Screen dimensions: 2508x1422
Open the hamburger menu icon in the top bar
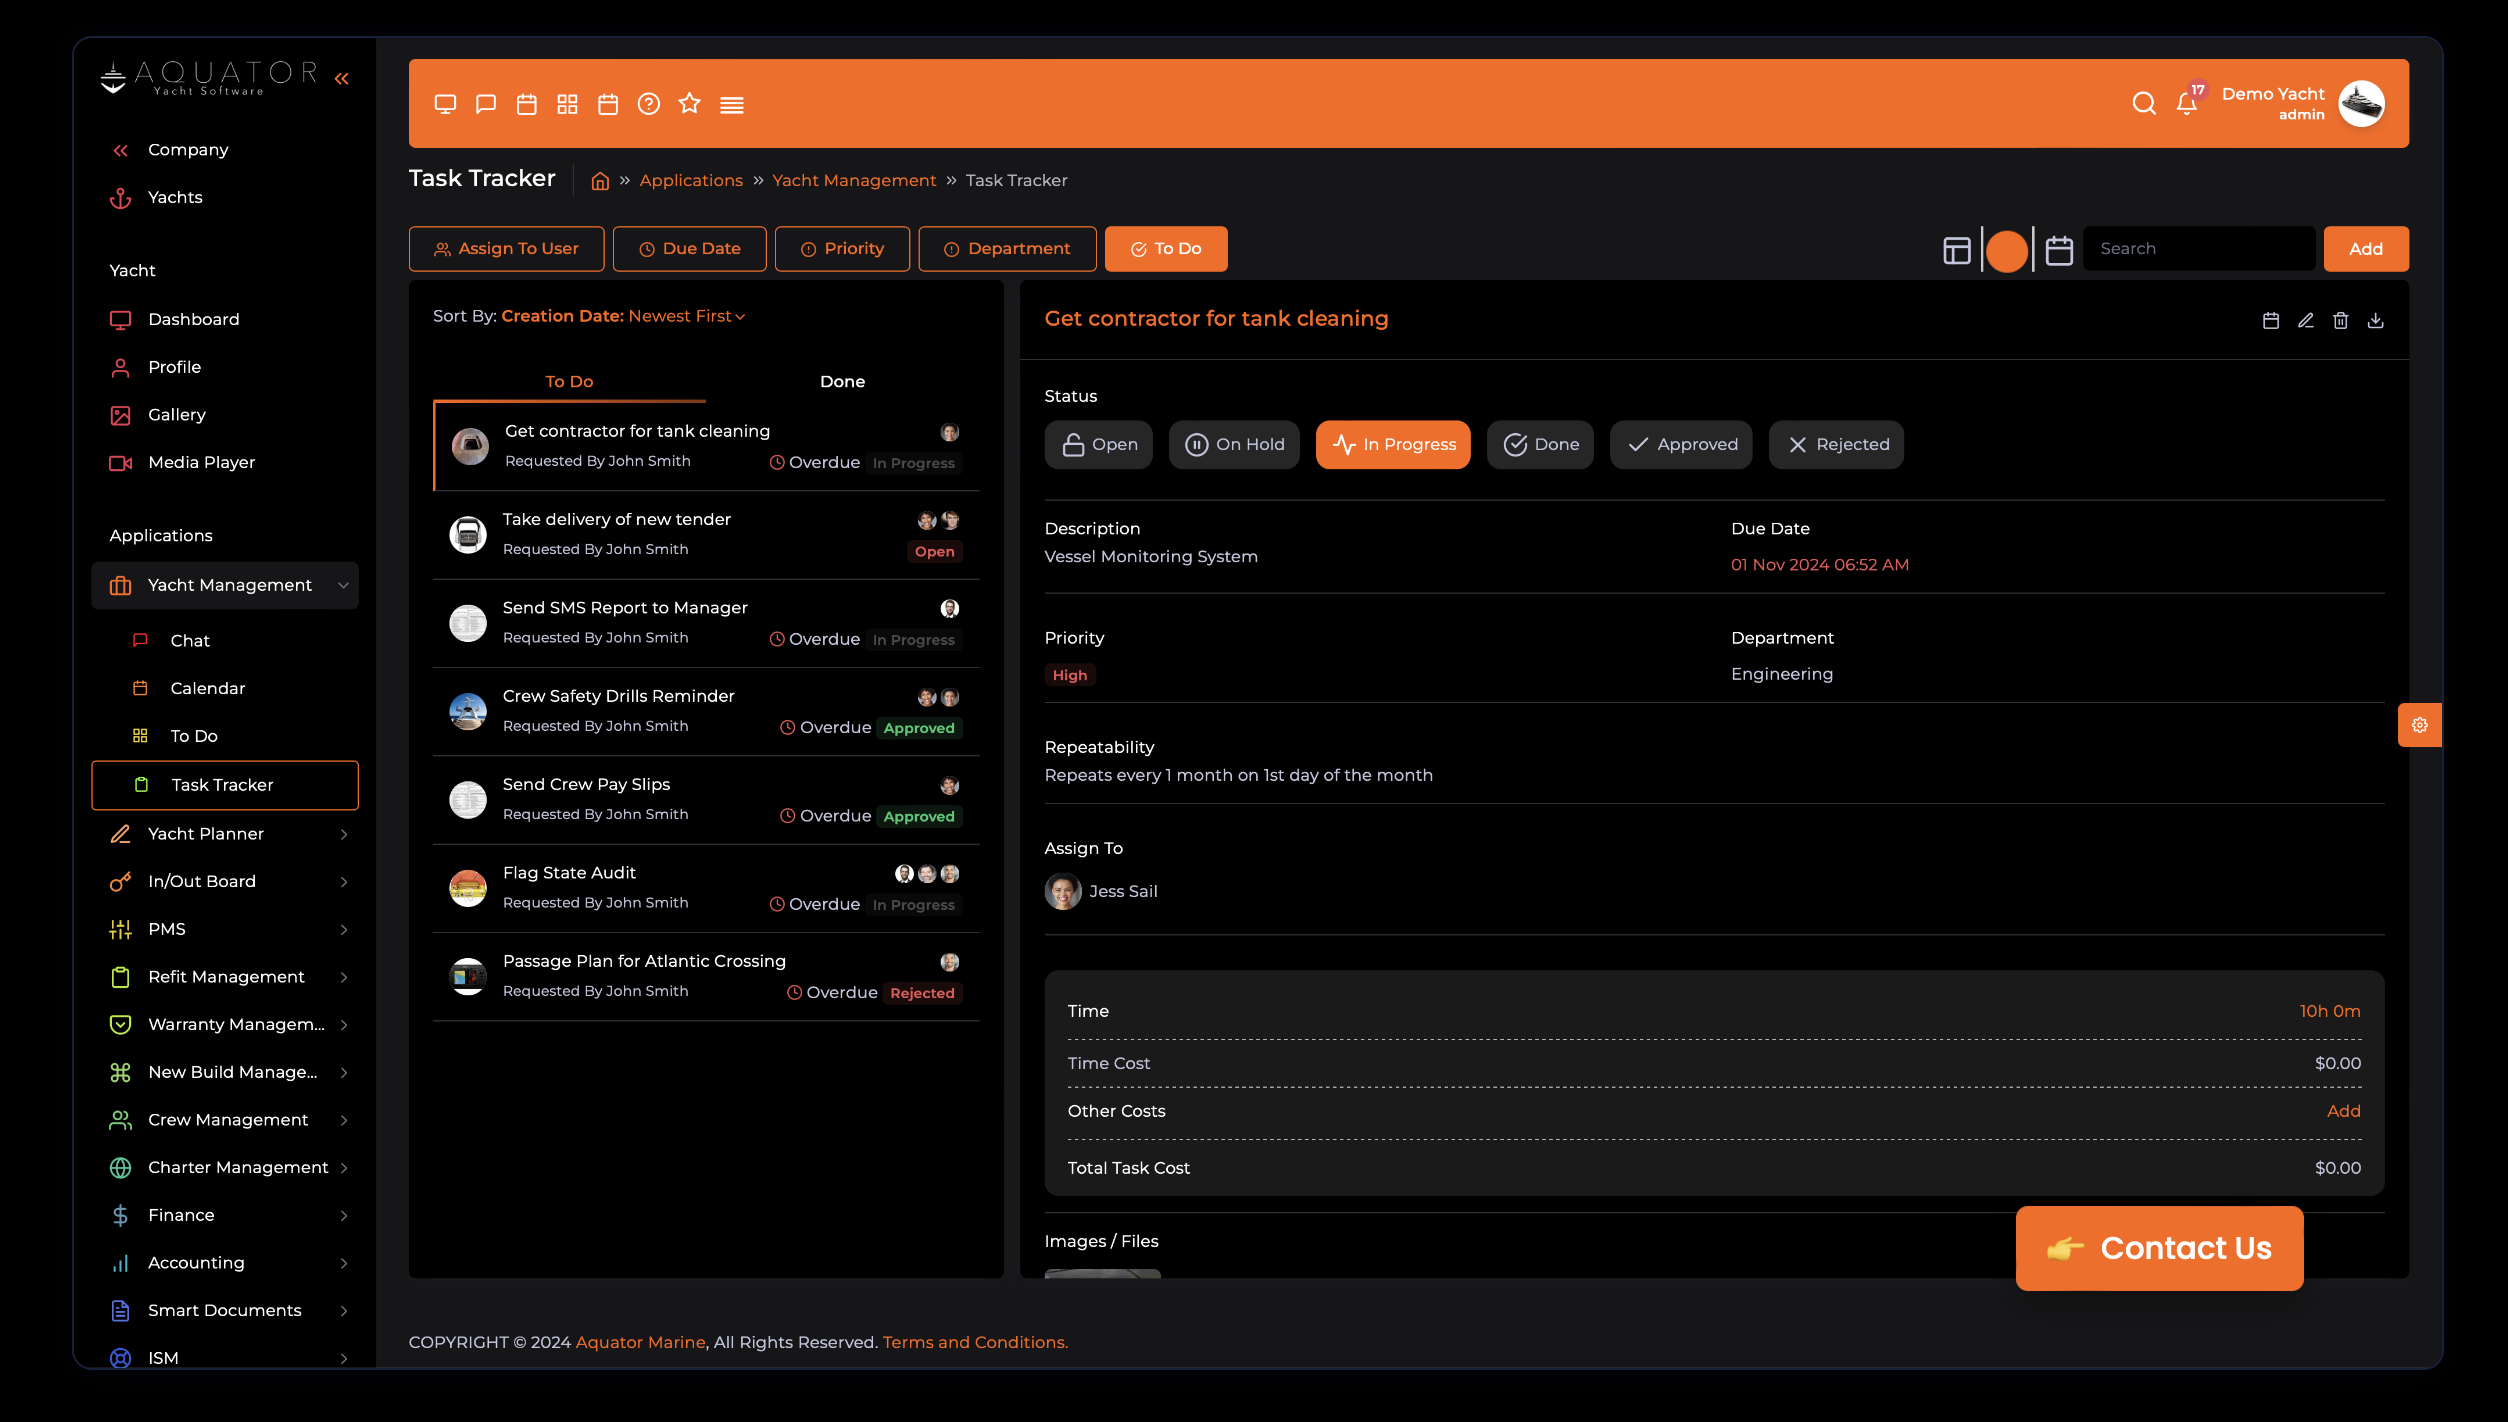[x=732, y=105]
